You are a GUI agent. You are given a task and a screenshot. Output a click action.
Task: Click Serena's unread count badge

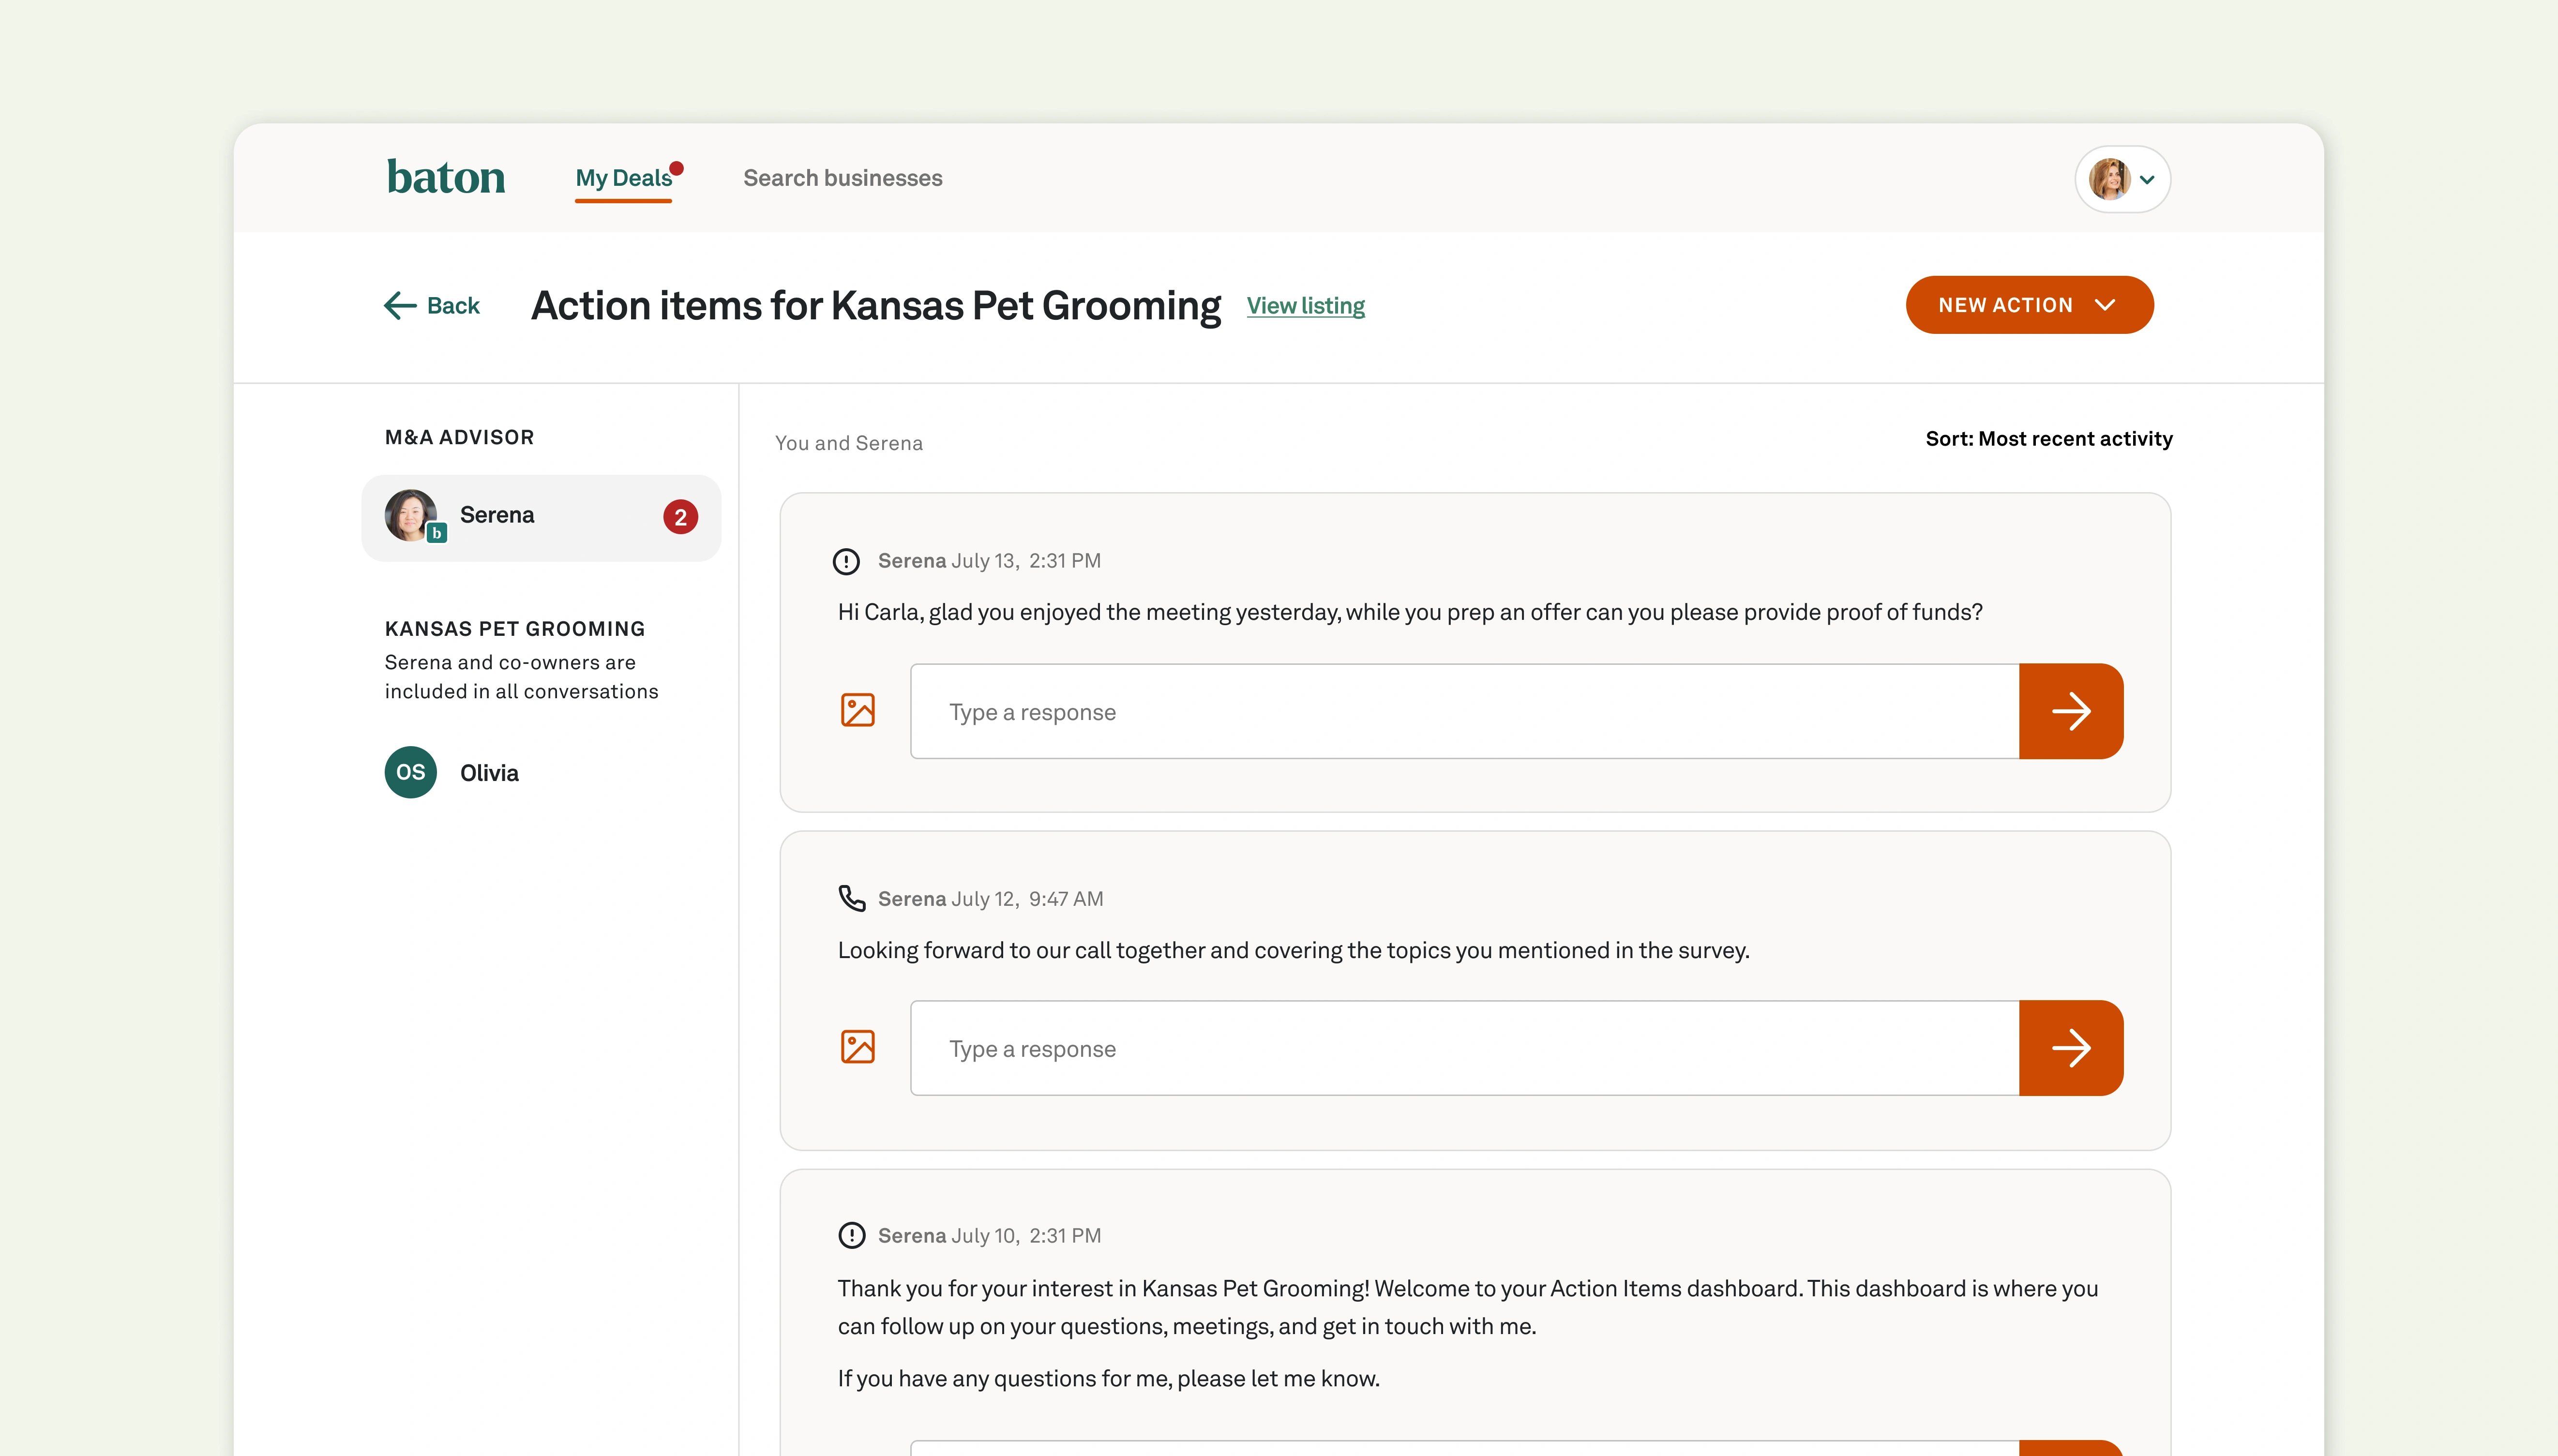pos(680,517)
